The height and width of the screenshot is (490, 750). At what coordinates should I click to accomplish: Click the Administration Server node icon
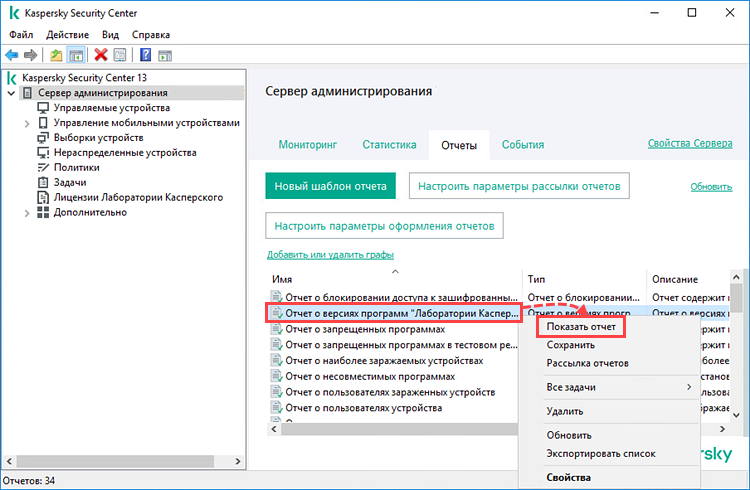[28, 93]
